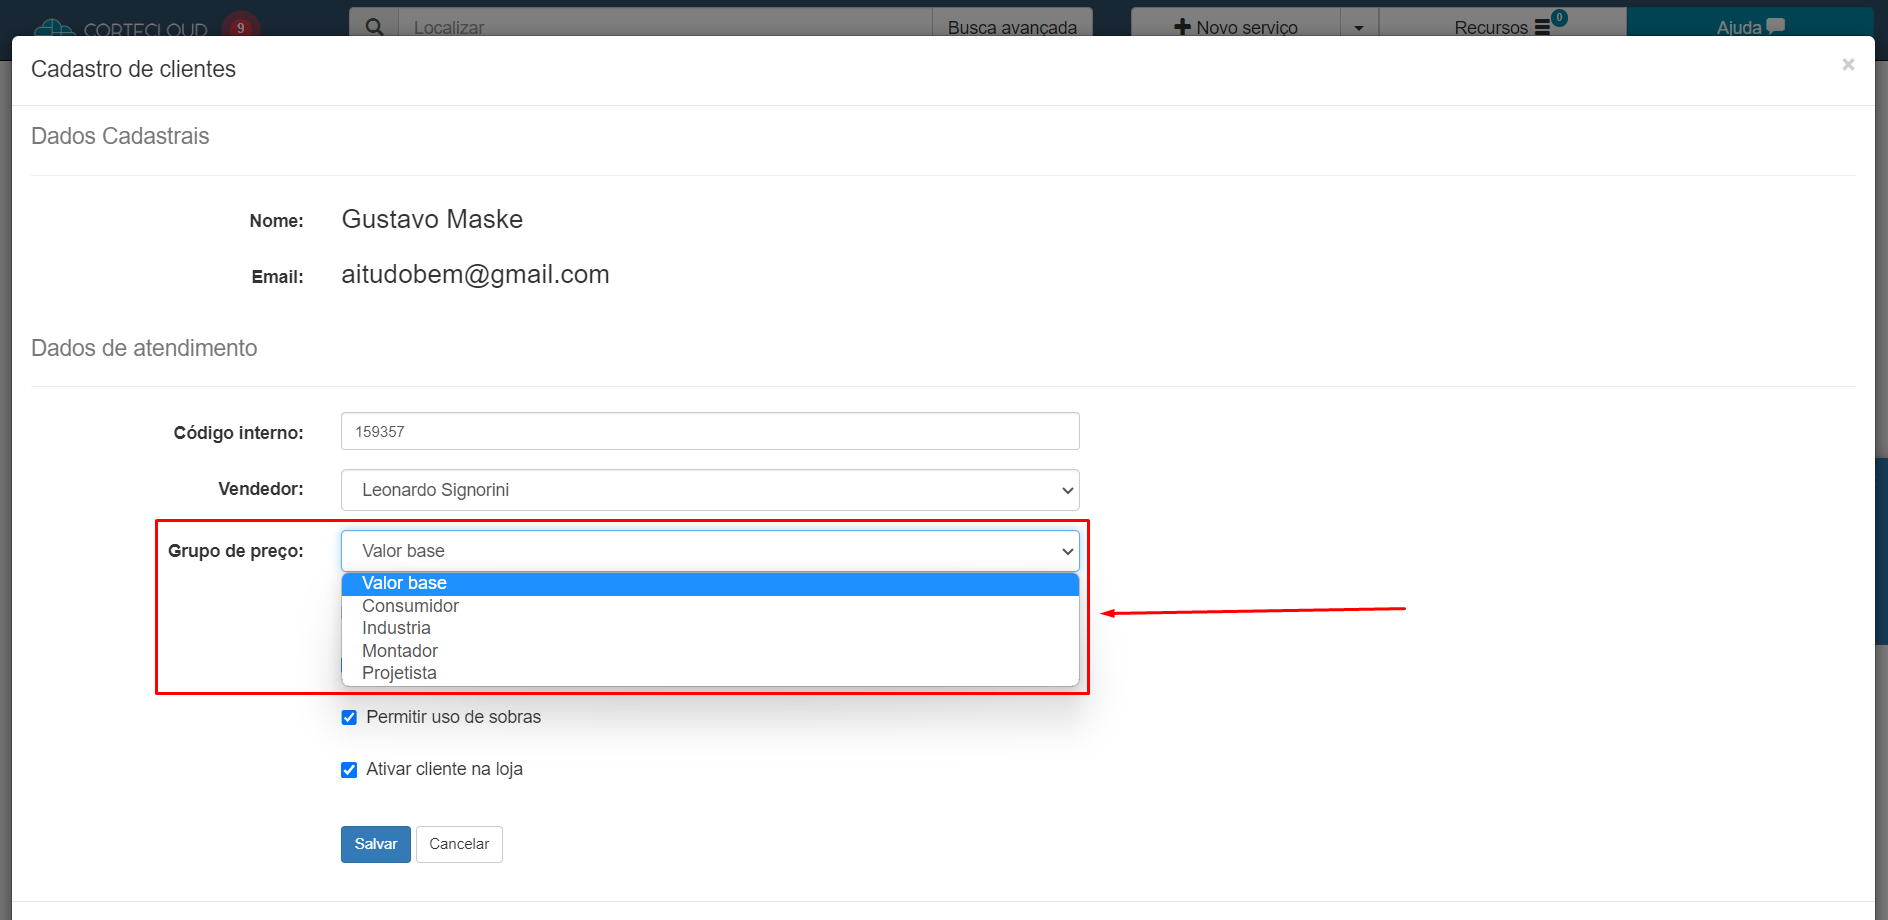
Task: Choose the Projetista price group
Action: point(710,673)
